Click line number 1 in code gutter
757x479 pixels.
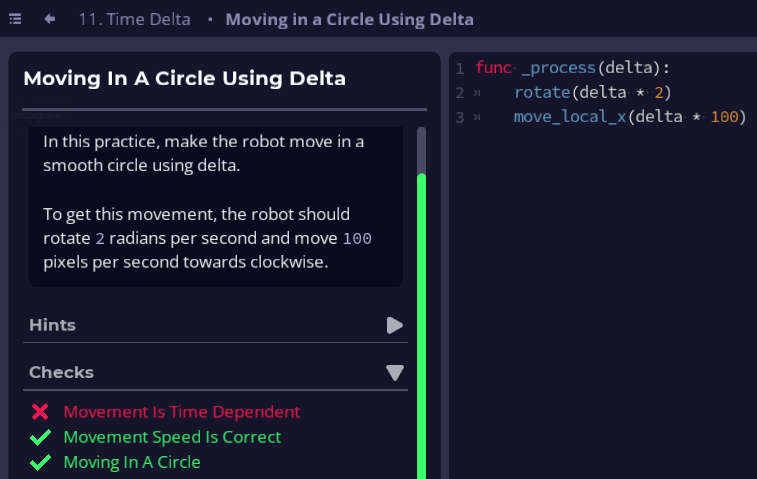(460, 69)
